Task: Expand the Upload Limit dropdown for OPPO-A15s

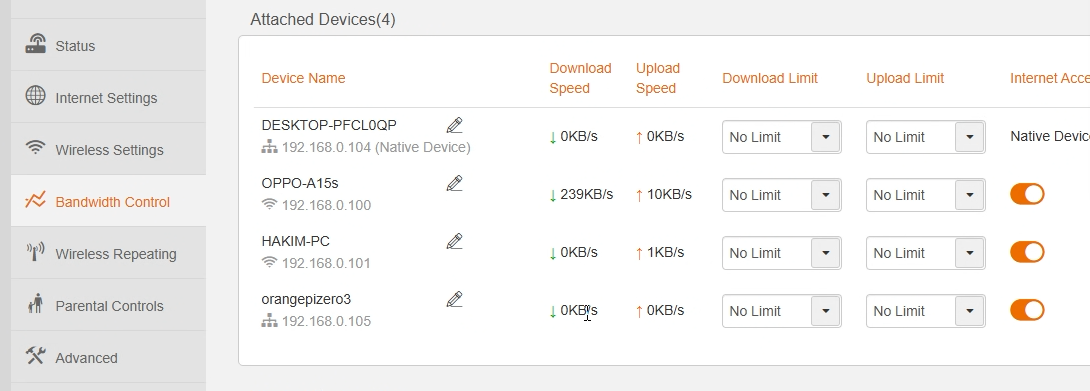Action: tap(925, 195)
